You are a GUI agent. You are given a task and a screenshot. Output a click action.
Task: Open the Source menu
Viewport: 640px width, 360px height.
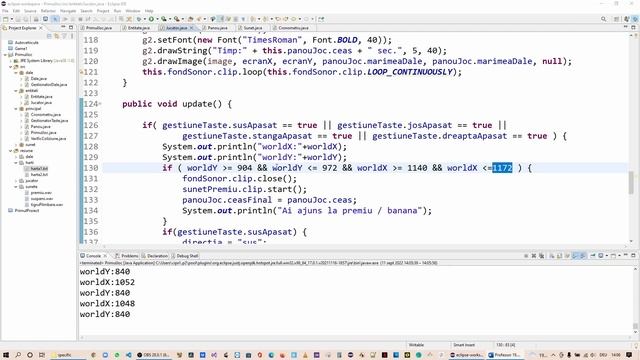click(x=30, y=11)
